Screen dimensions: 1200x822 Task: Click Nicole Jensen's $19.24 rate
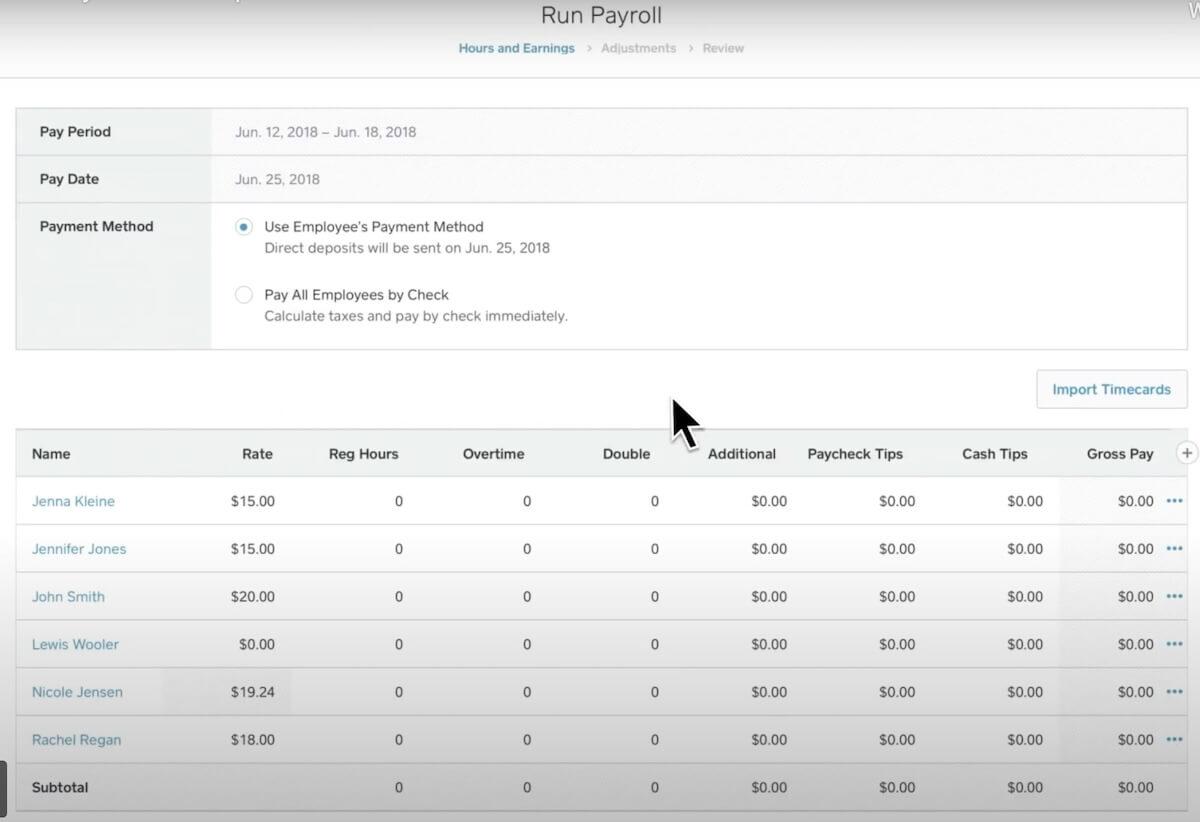click(252, 692)
